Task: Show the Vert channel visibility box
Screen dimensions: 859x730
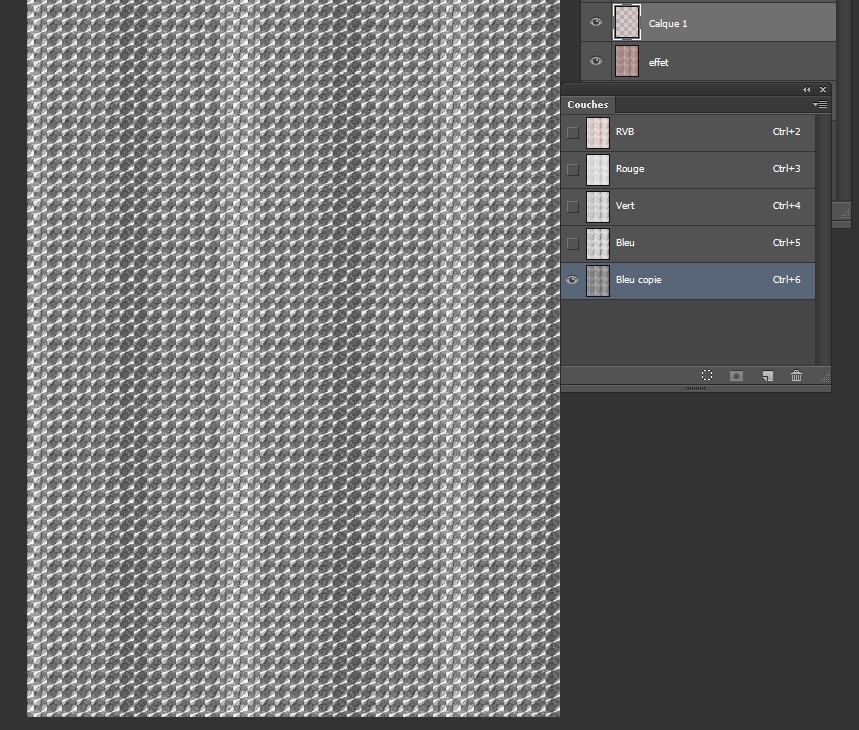Action: tap(572, 206)
